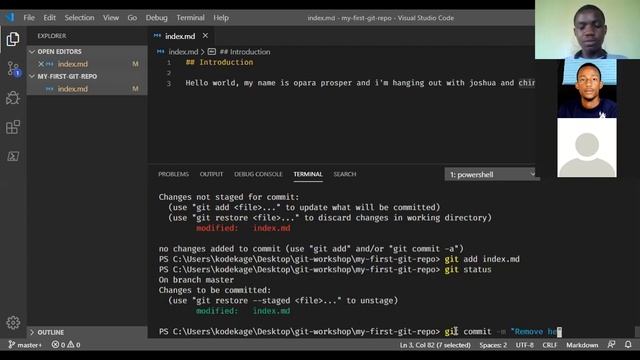Viewport: 640px width, 360px height.
Task: Click the ## Introduction heading line
Action: 220,62
